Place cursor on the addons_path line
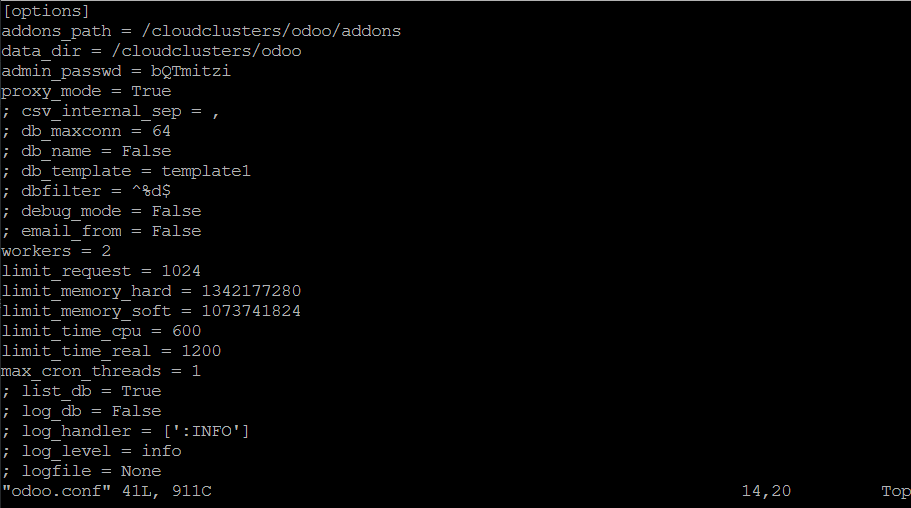The image size is (911, 508). 200,31
